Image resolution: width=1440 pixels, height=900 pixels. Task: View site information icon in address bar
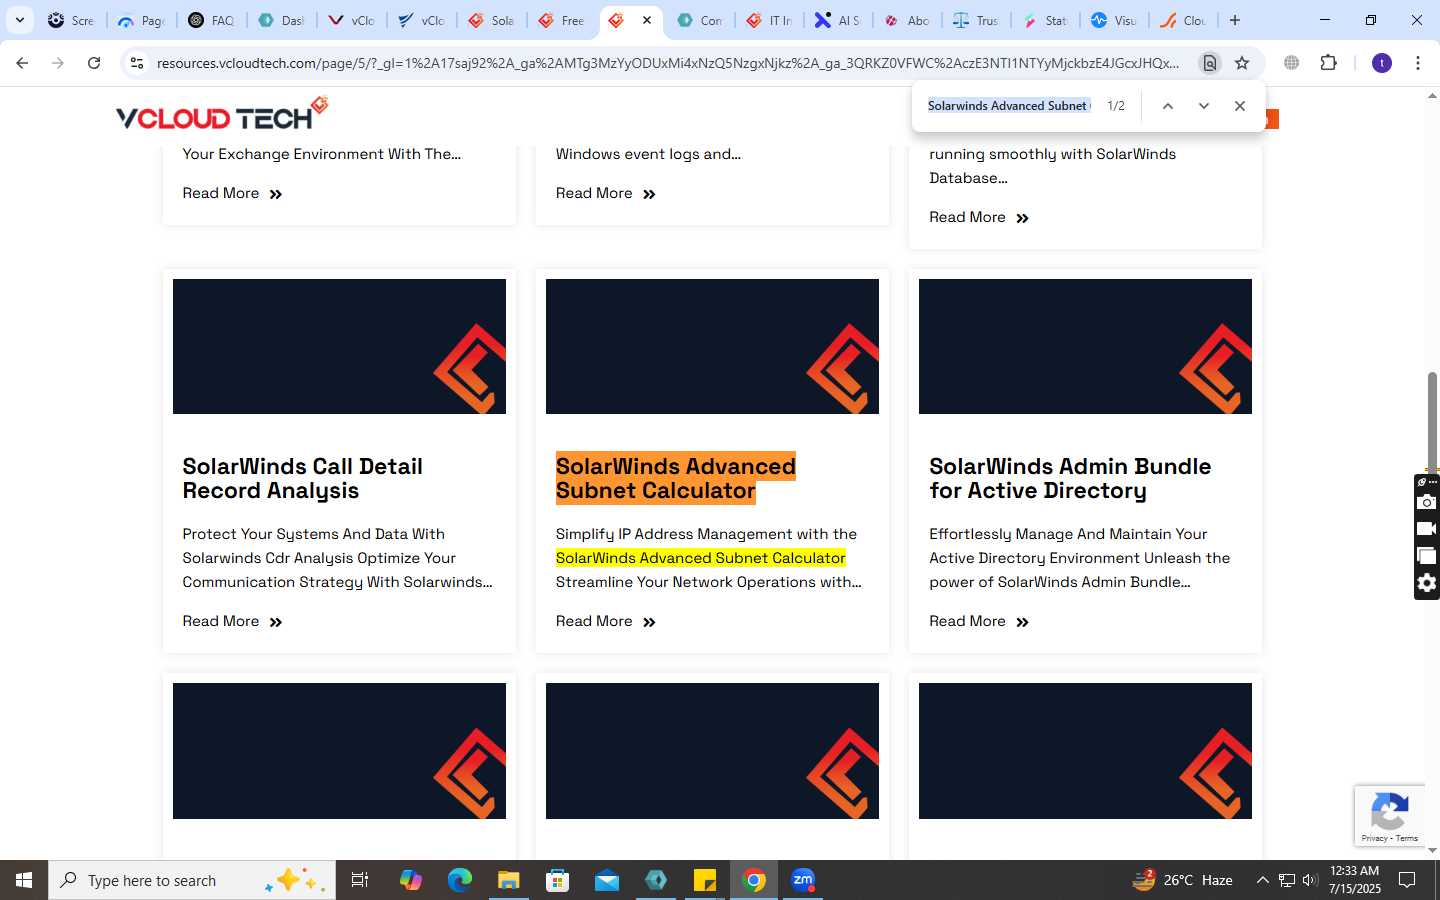point(137,63)
